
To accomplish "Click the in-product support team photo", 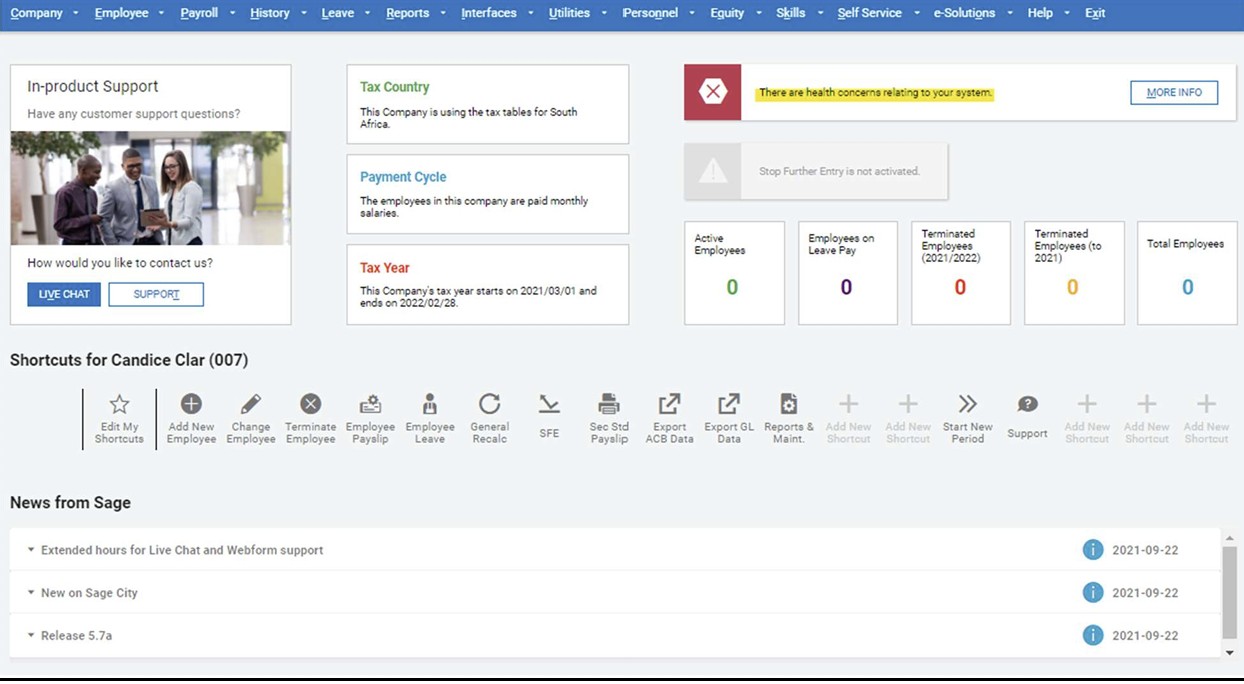I will [150, 188].
